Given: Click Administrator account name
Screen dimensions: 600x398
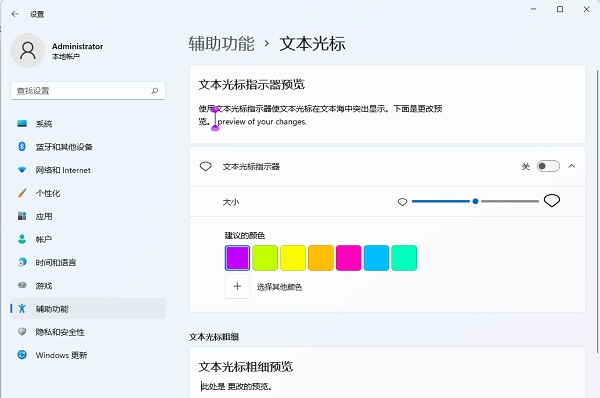Looking at the screenshot, I should pos(77,46).
